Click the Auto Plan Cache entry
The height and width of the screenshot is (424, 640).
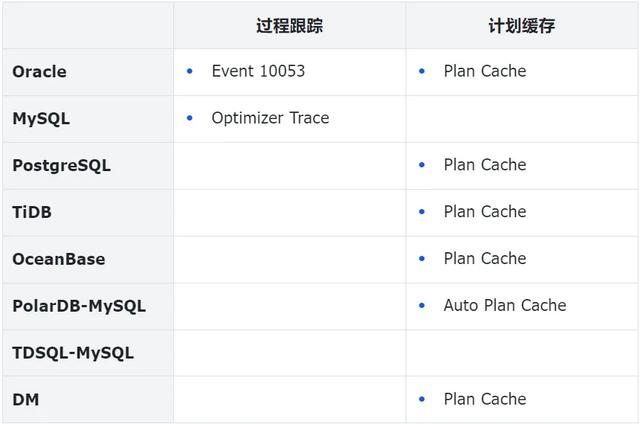(505, 305)
